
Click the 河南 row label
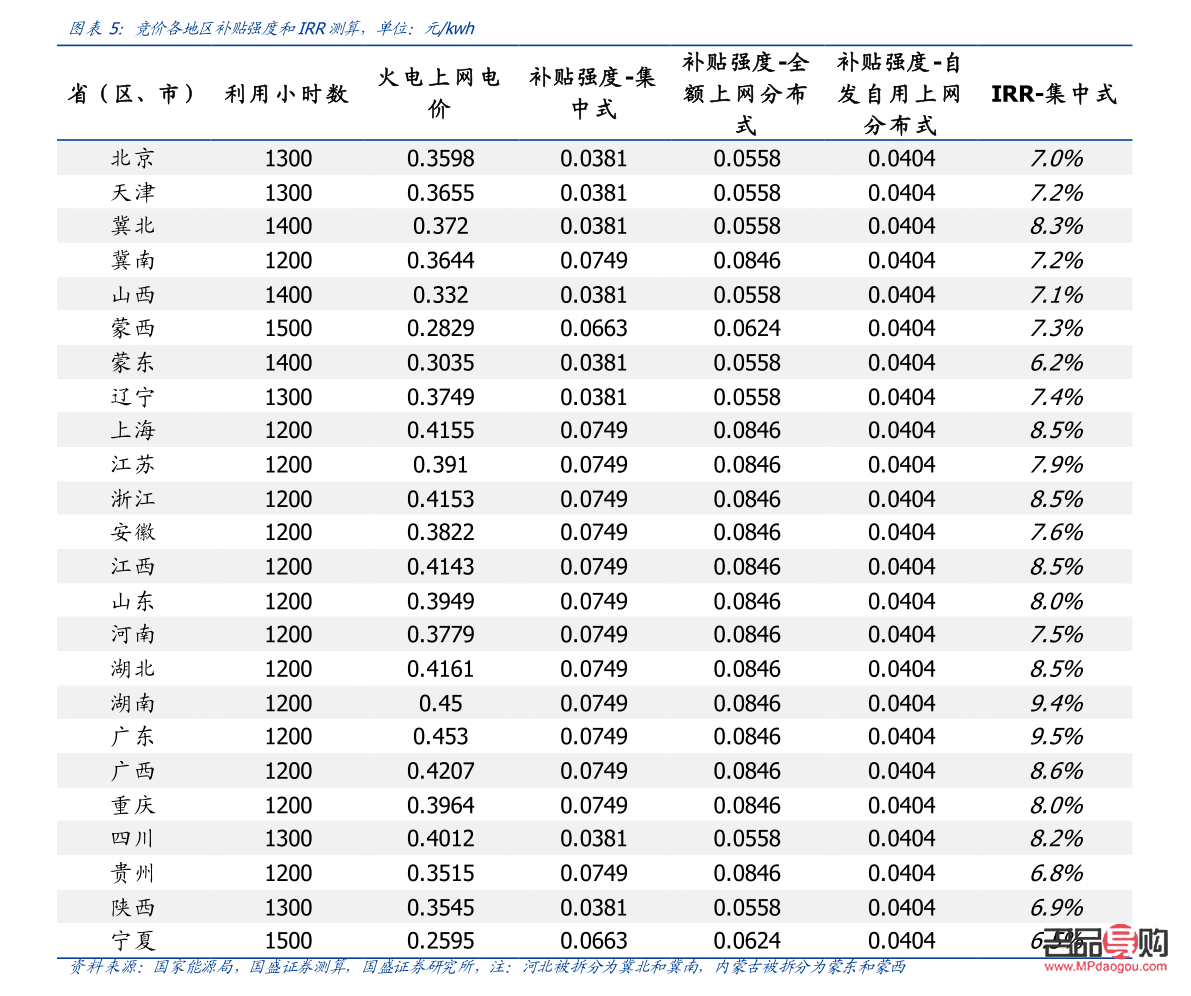click(x=133, y=634)
